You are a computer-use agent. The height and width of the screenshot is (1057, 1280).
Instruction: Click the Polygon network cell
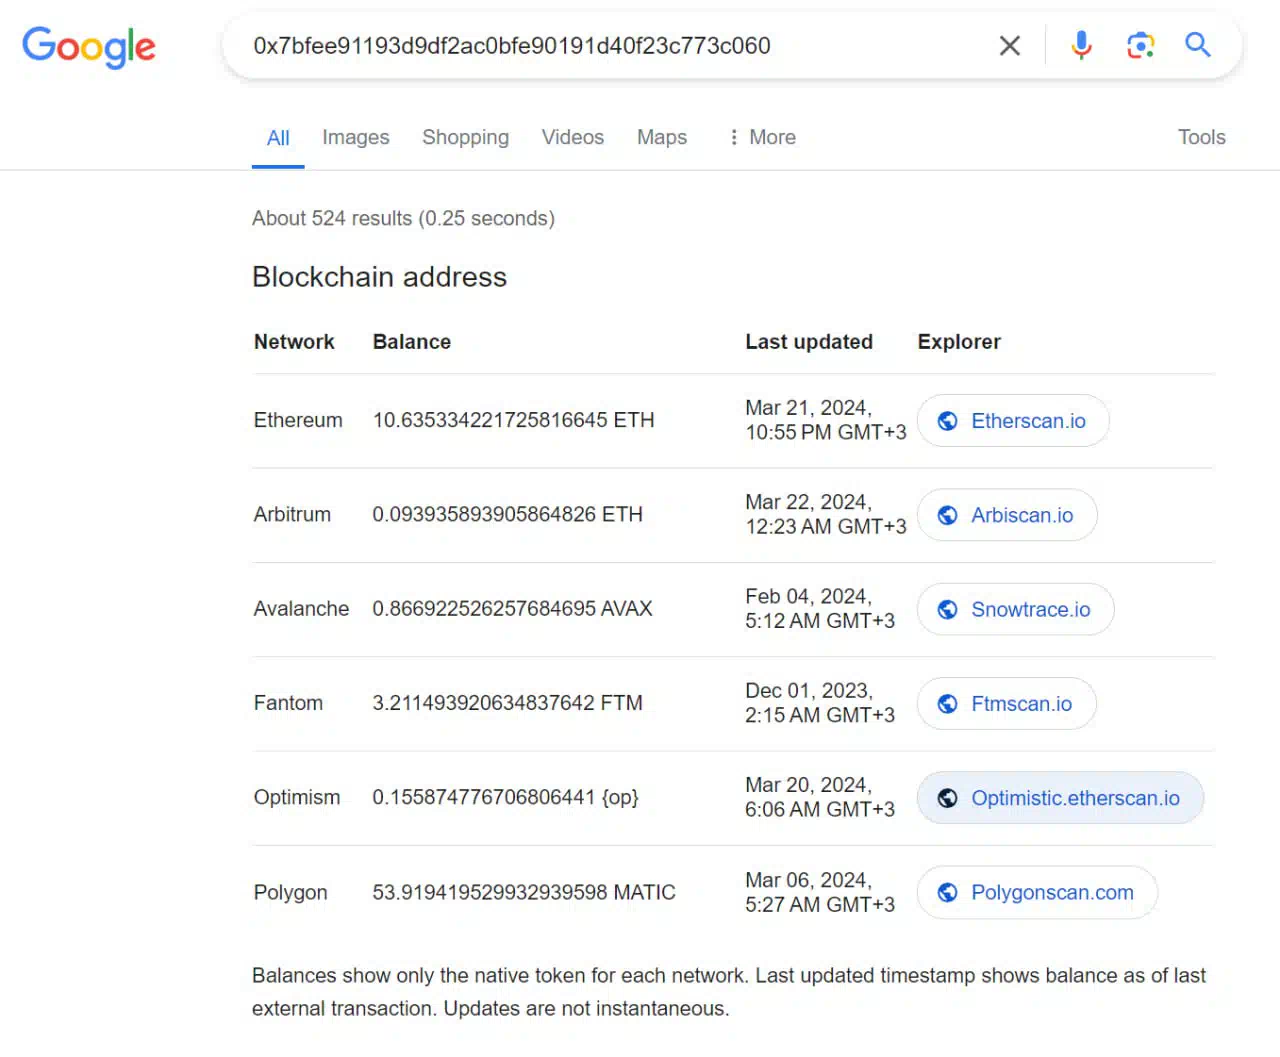[290, 892]
